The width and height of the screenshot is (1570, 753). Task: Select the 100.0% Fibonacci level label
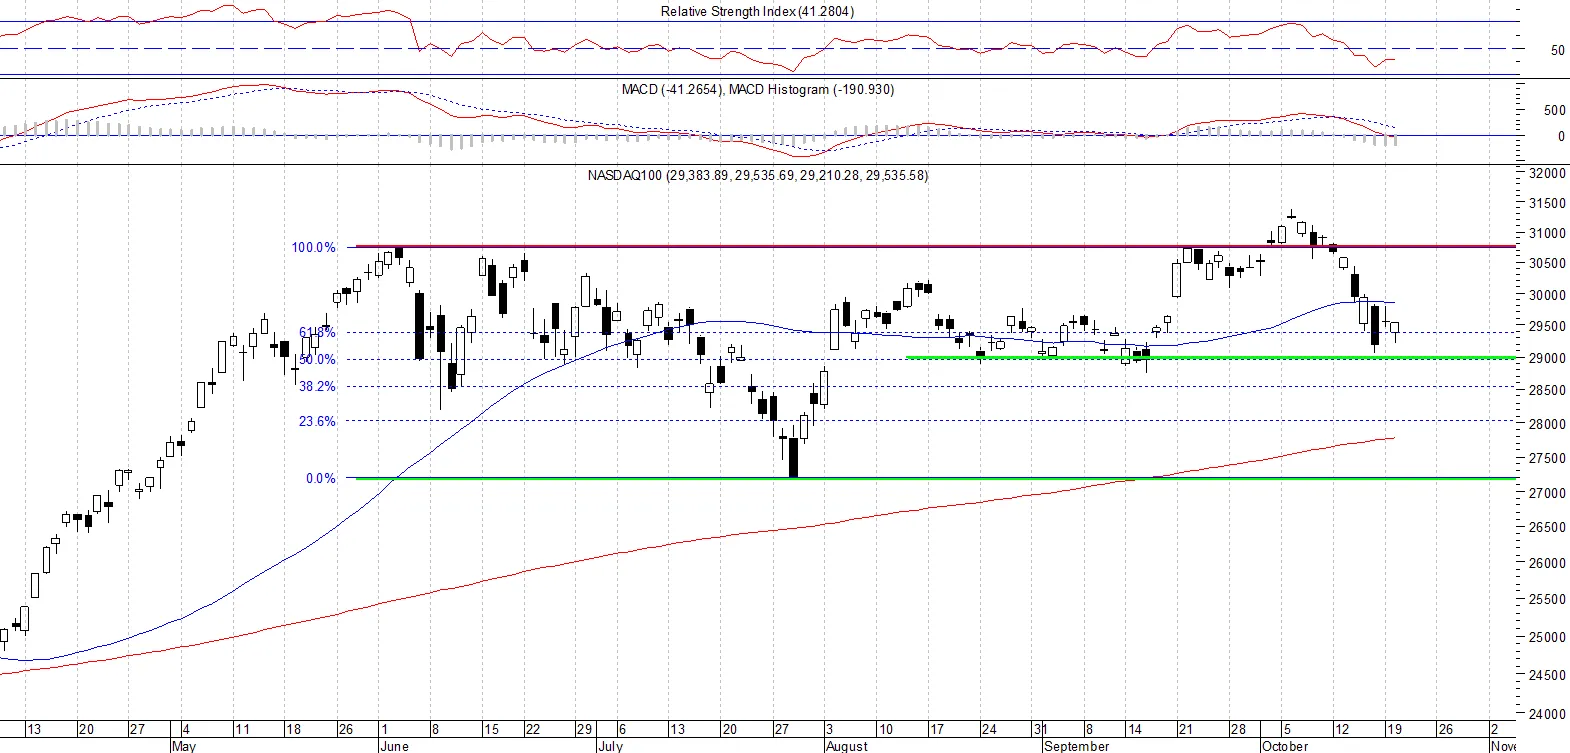tap(314, 248)
